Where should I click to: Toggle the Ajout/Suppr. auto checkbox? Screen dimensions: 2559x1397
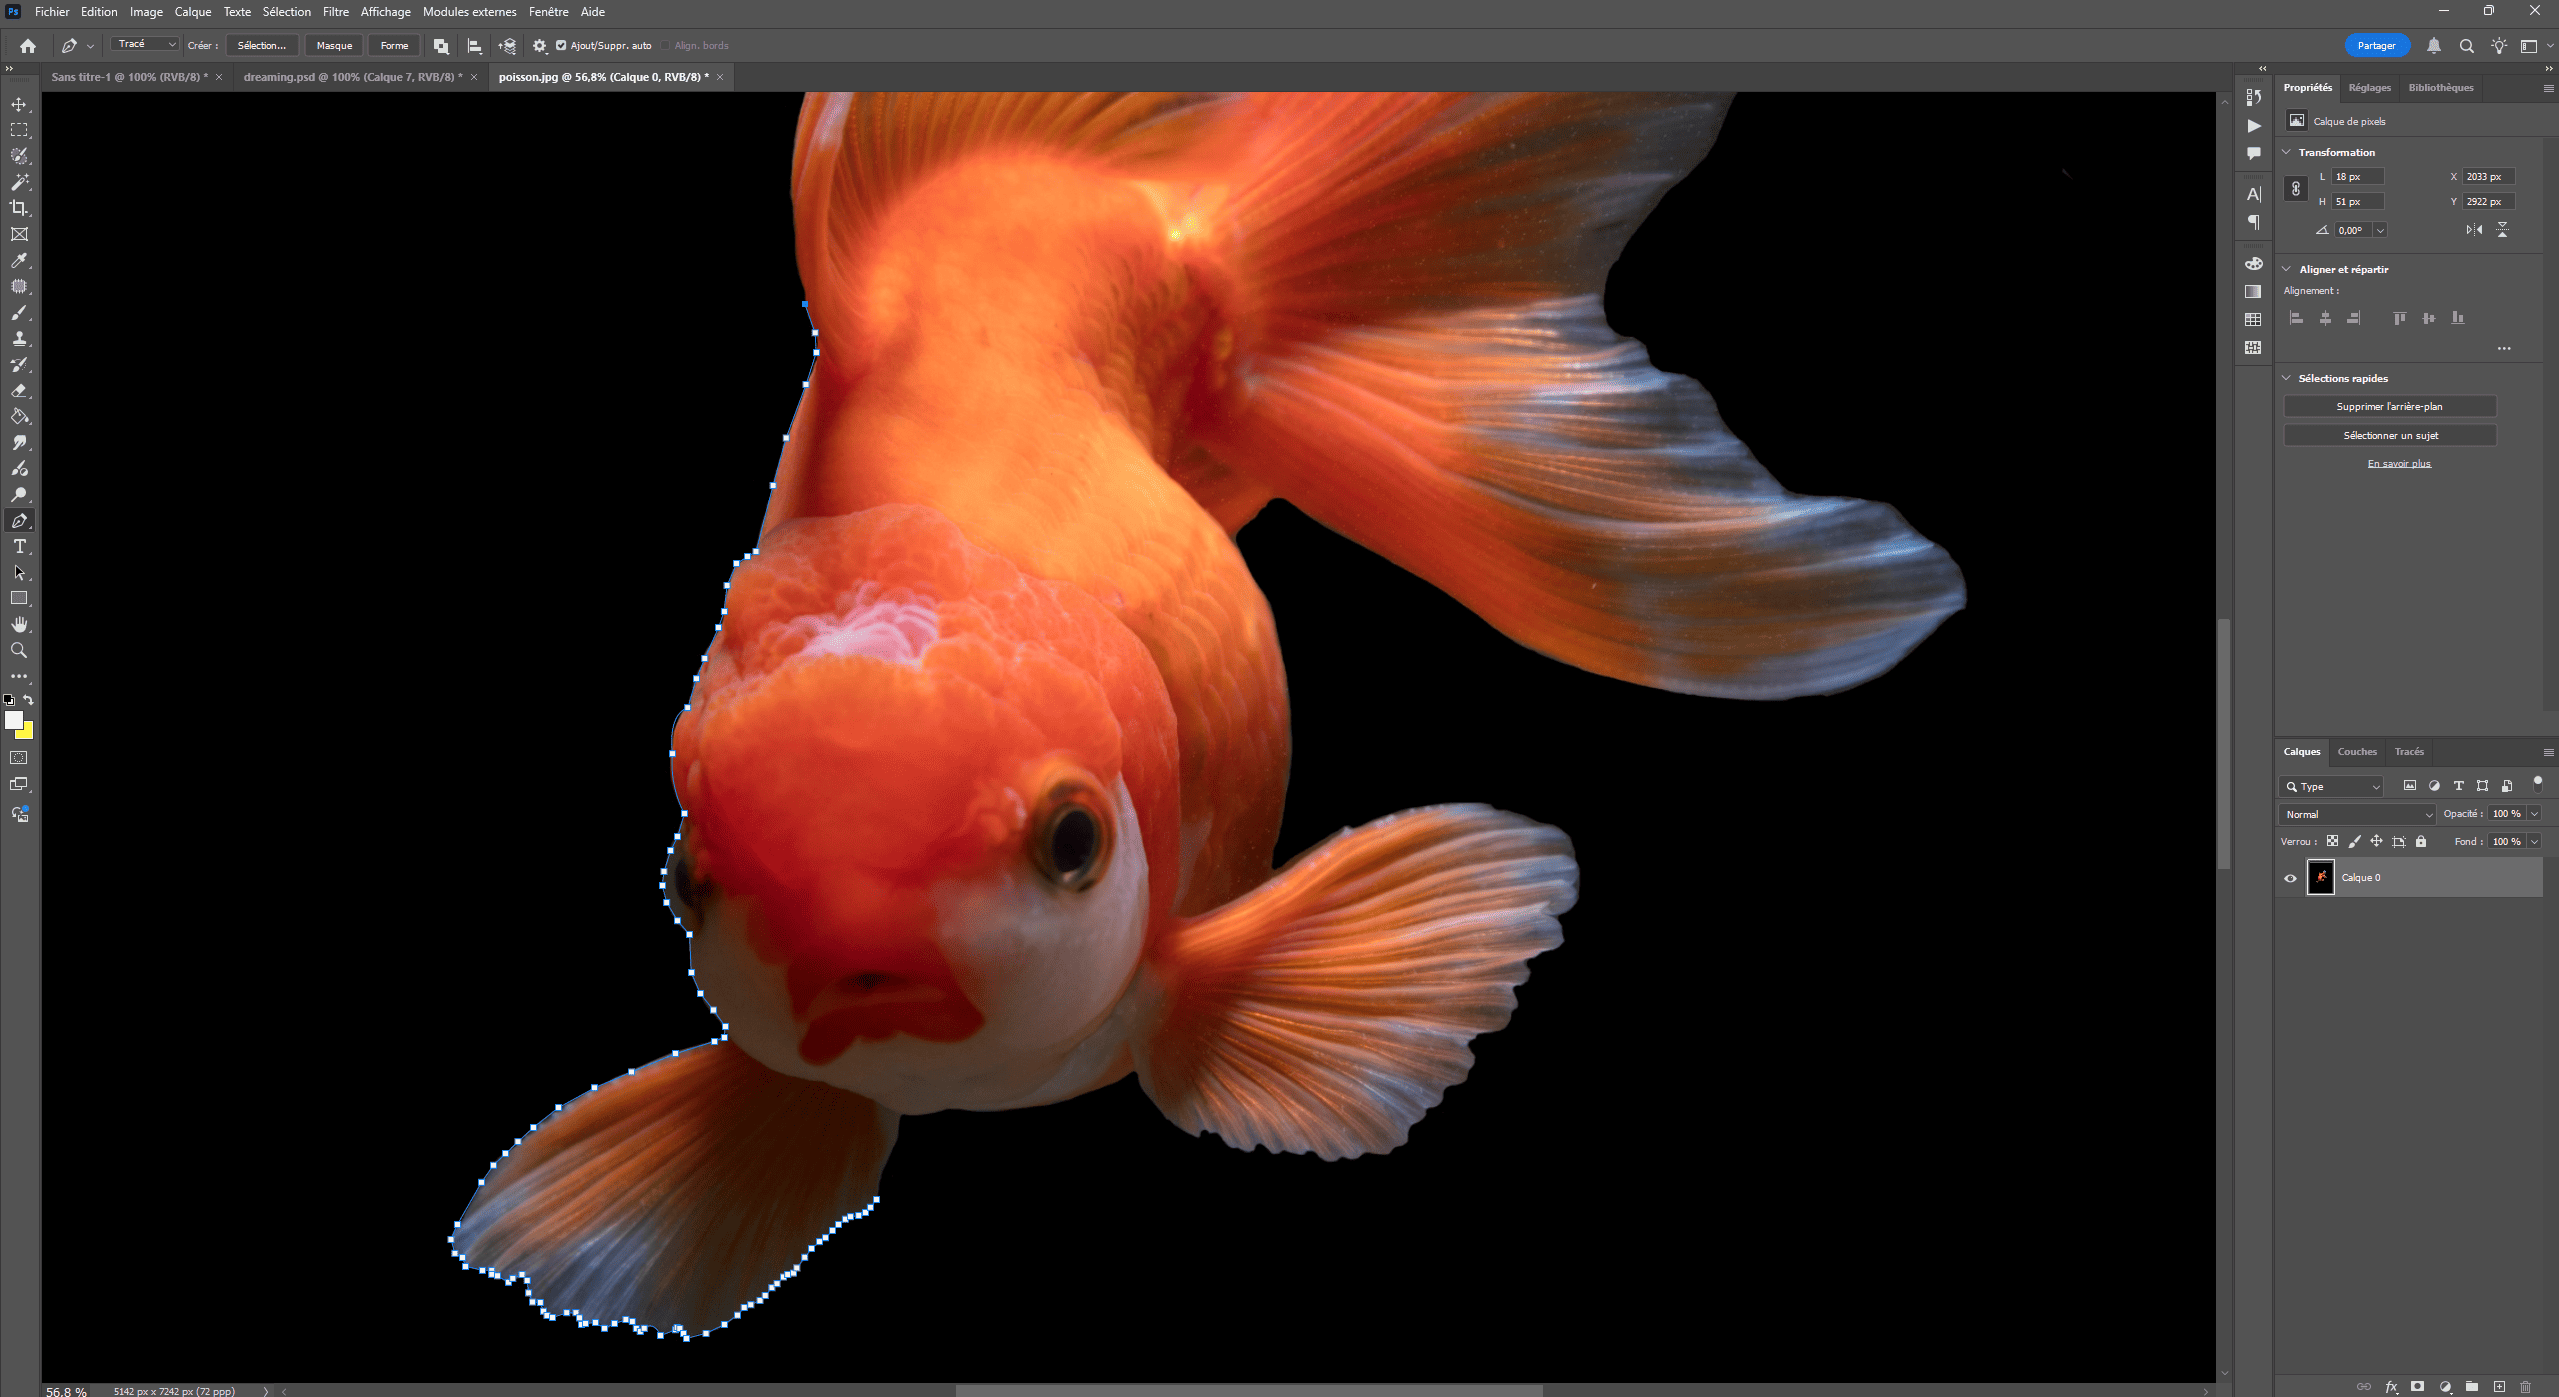[x=561, y=45]
